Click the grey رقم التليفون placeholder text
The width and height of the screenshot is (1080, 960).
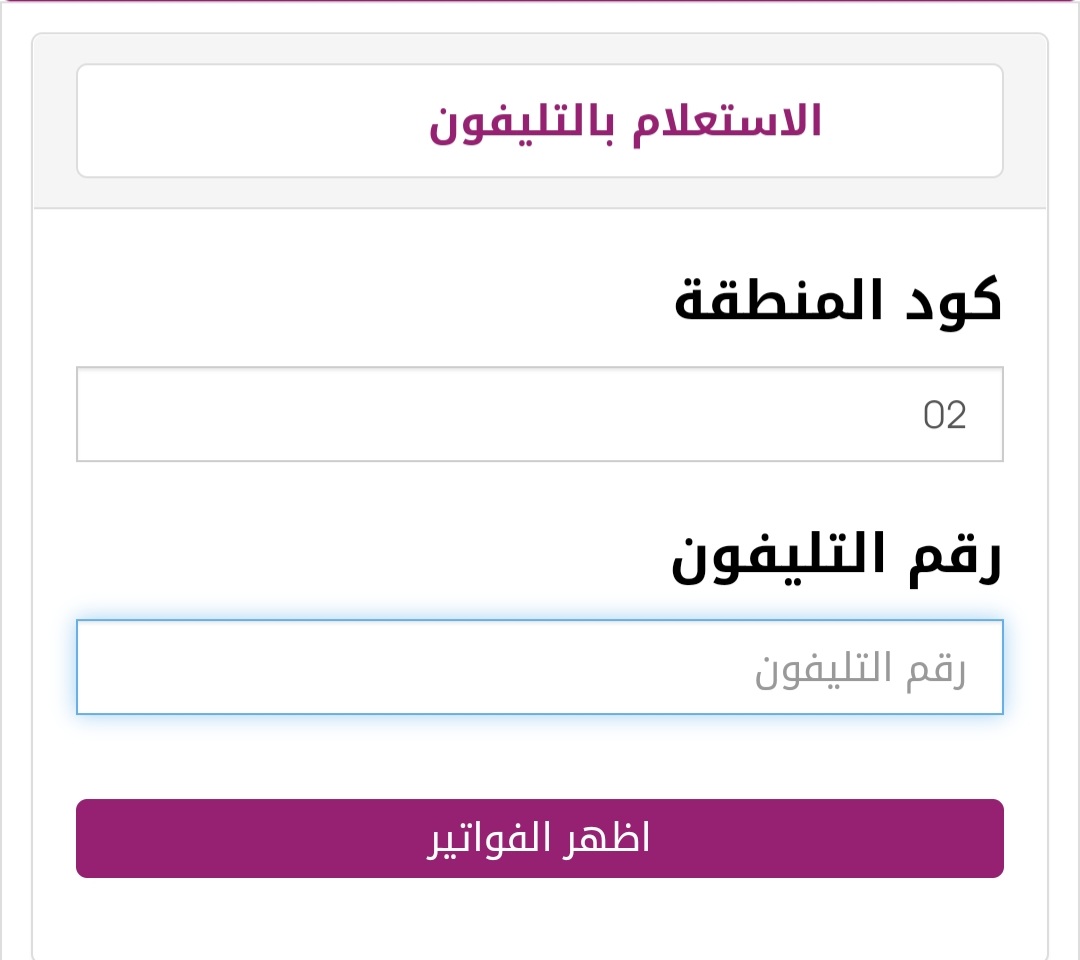(x=860, y=669)
